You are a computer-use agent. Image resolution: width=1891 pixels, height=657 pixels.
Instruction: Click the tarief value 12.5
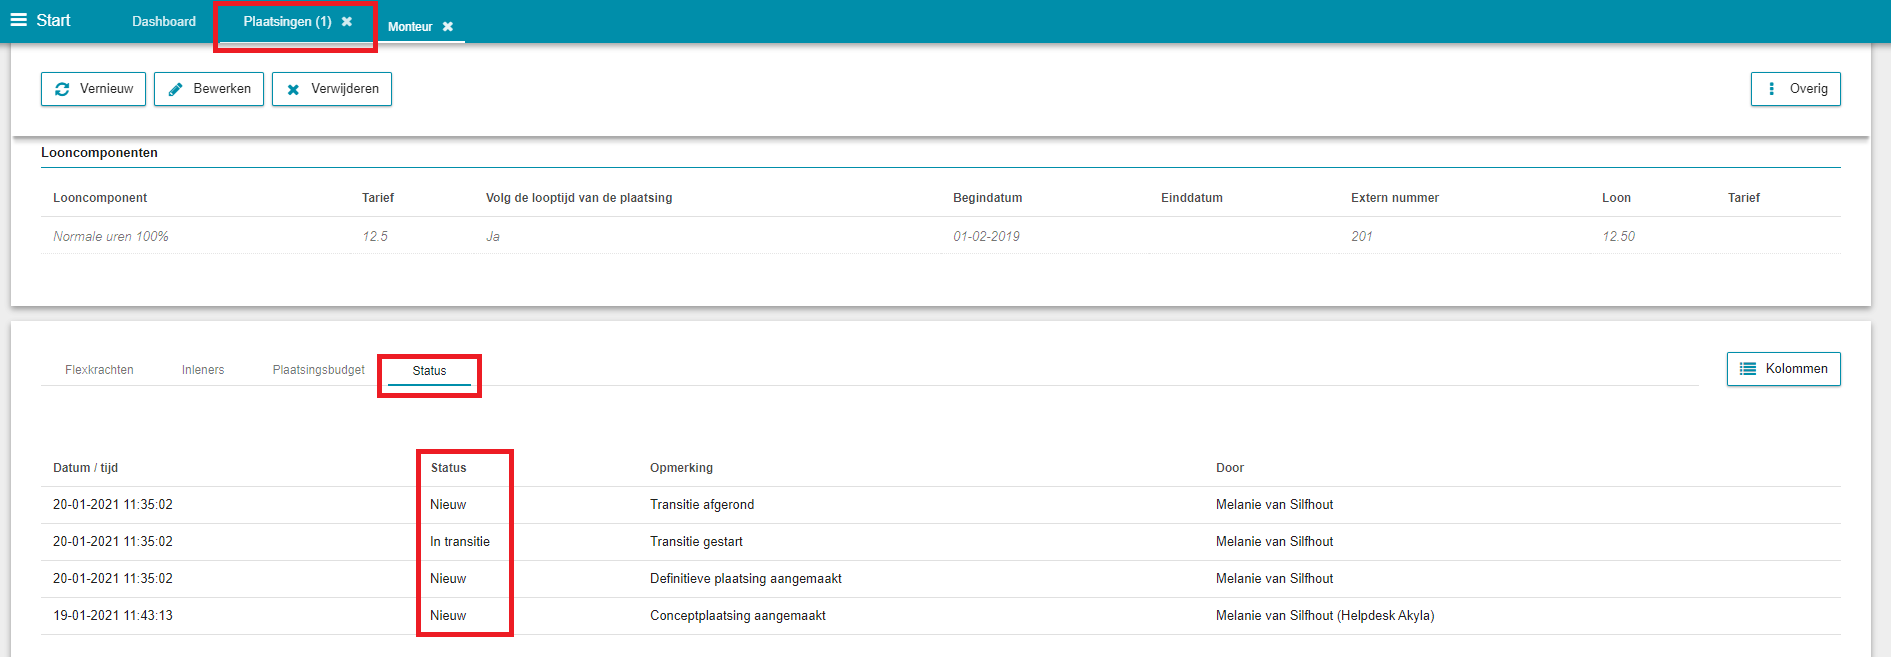tap(375, 237)
